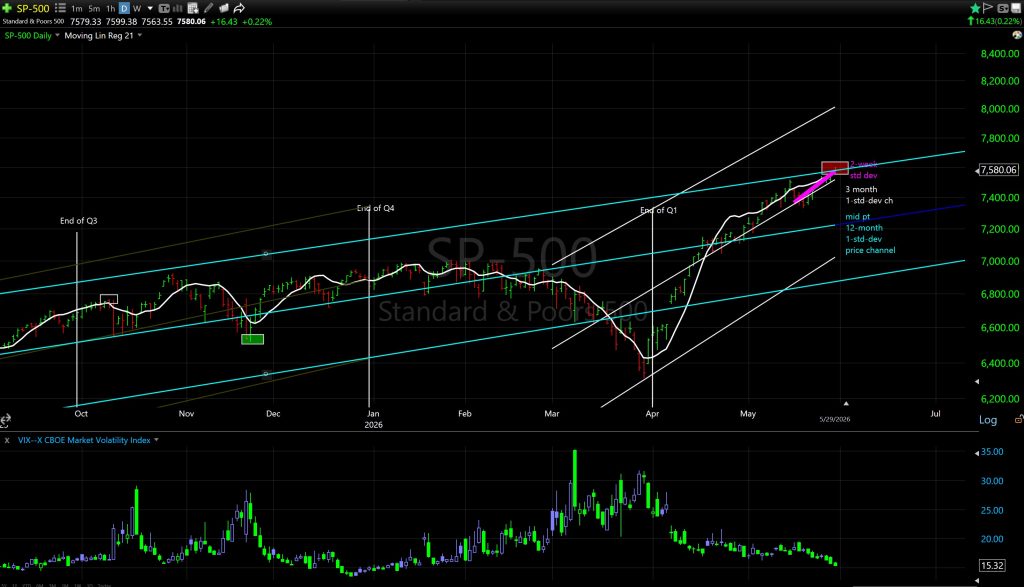The height and width of the screenshot is (587, 1024).
Task: Click the 35.00 VIX axis label
Action: (x=992, y=452)
